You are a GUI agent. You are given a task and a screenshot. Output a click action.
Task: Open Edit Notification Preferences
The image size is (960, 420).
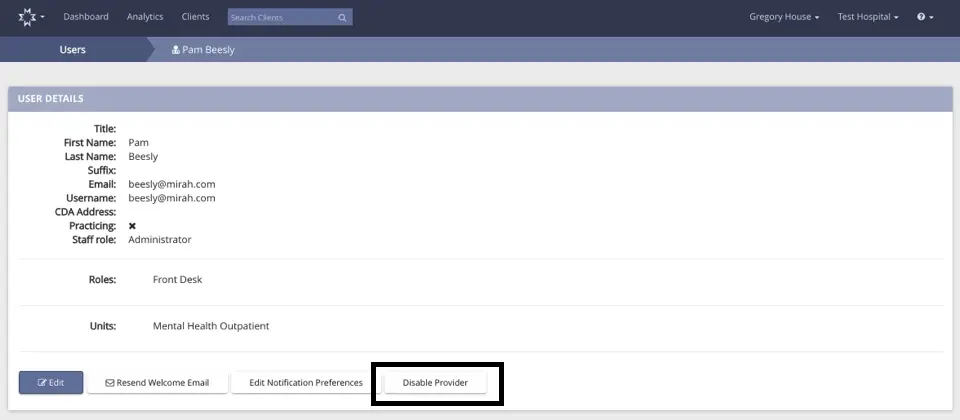click(306, 383)
